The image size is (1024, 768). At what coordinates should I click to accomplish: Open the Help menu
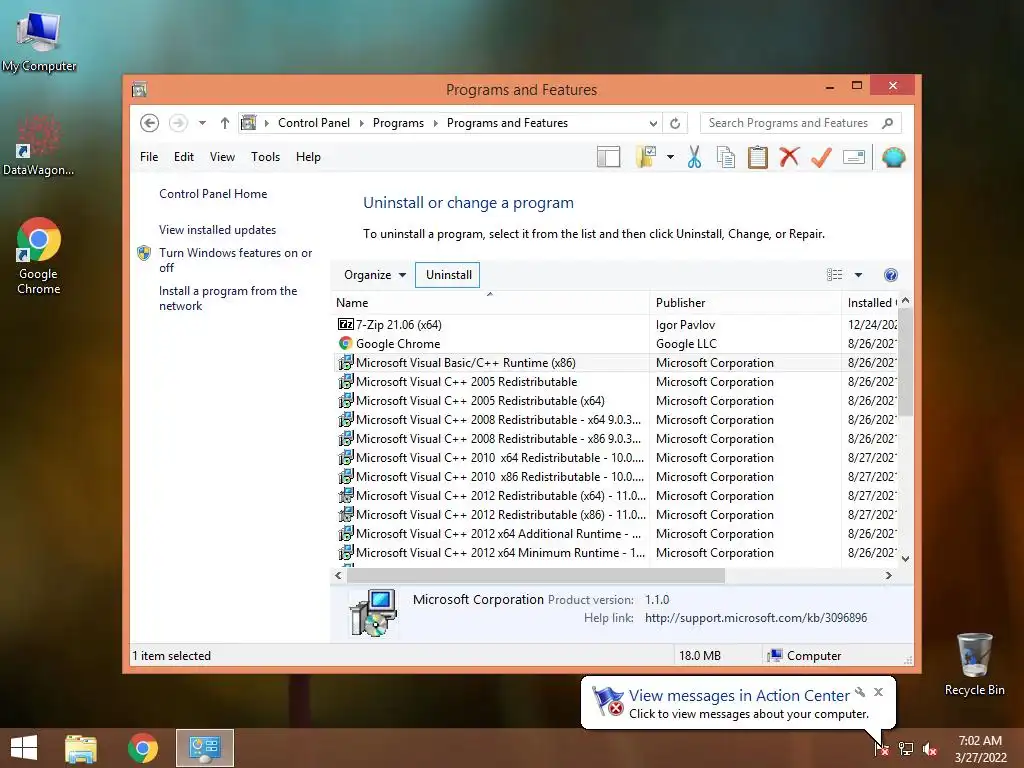click(x=308, y=157)
